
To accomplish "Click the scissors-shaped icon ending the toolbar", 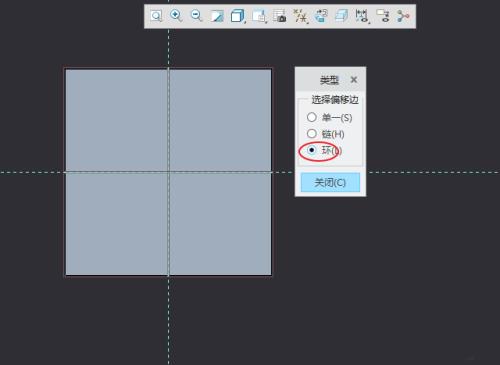I will pos(403,16).
